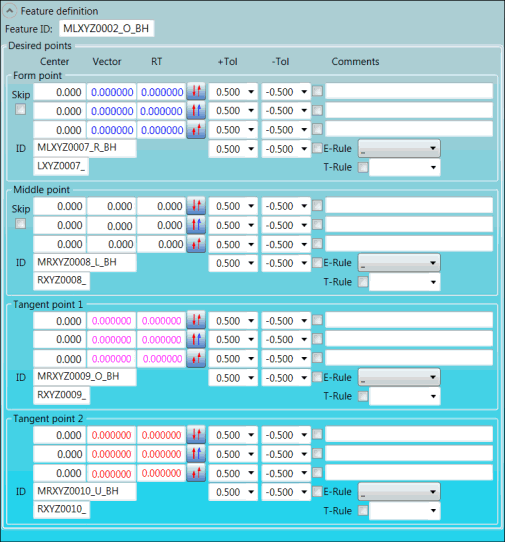Click first-row Comments field in Middle point

409,206
